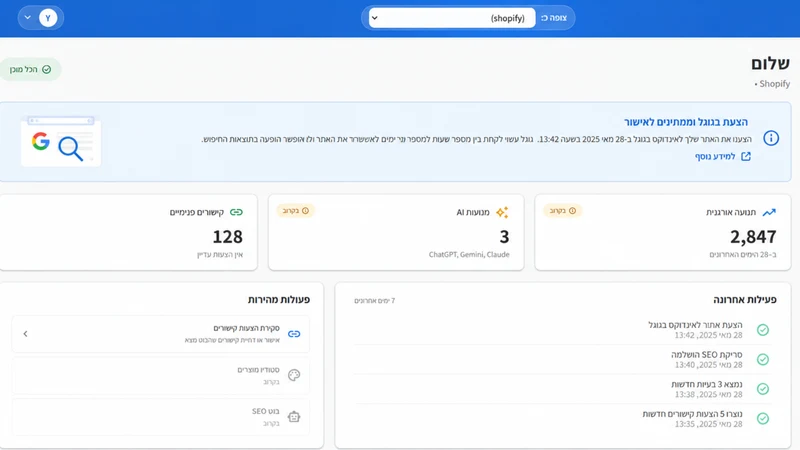Click the checkmark icon in status badge

[x=46, y=69]
